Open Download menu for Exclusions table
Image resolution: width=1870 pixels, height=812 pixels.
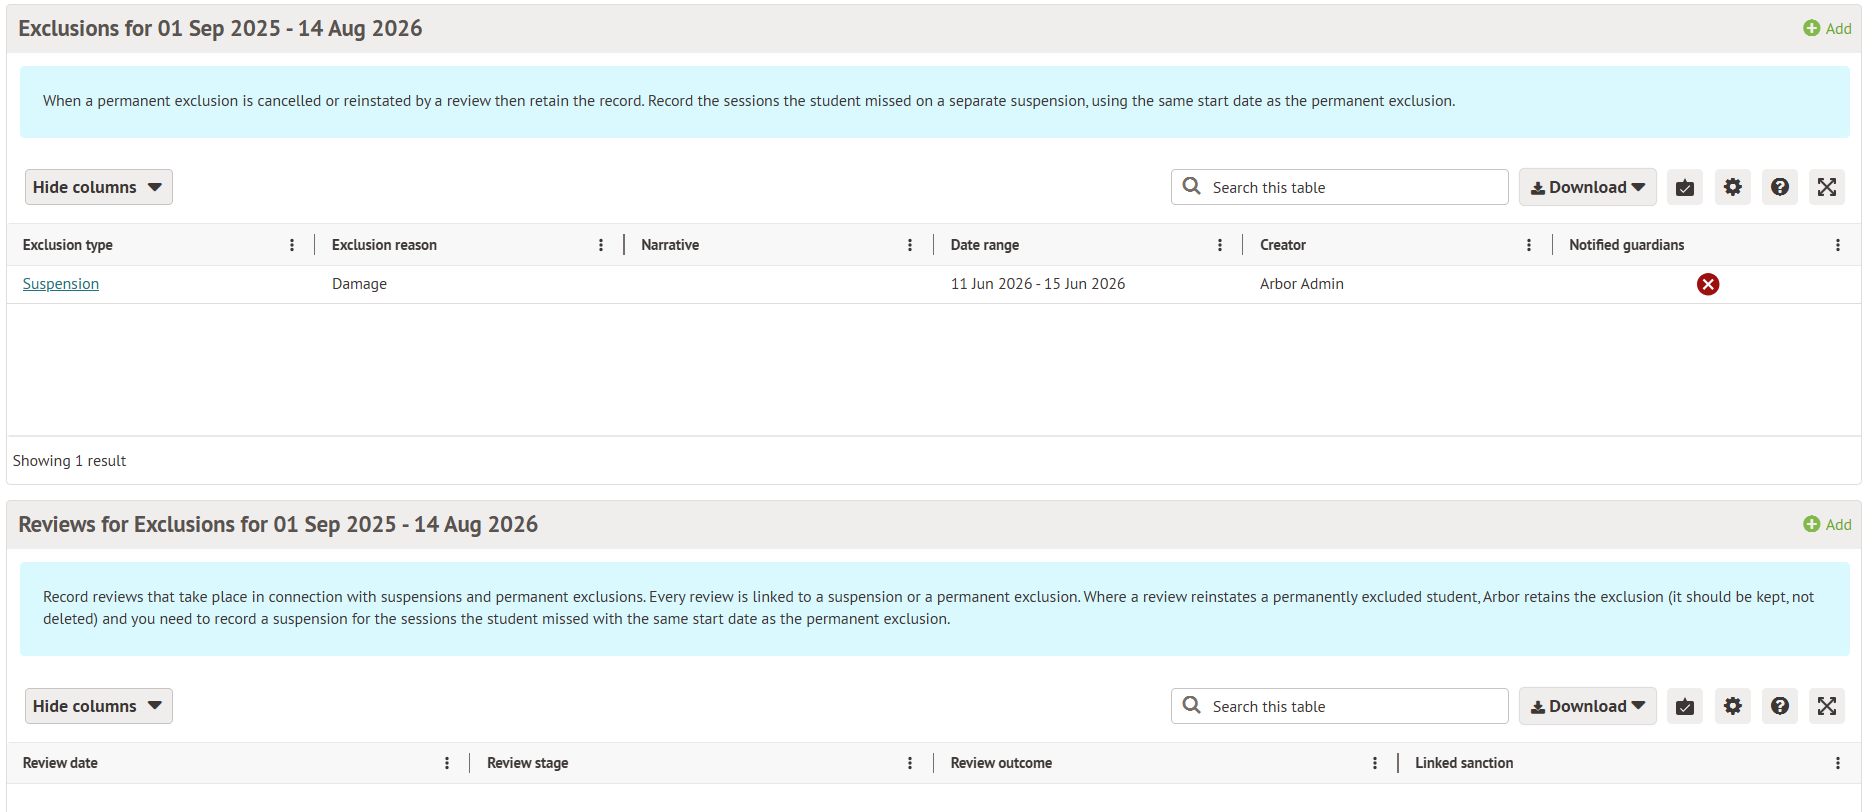(x=1587, y=187)
